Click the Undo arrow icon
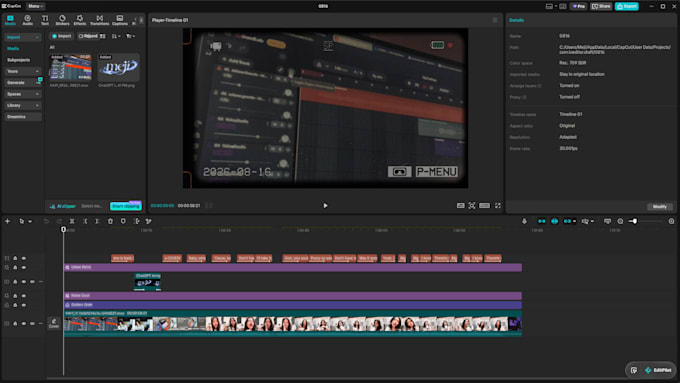 (x=46, y=221)
